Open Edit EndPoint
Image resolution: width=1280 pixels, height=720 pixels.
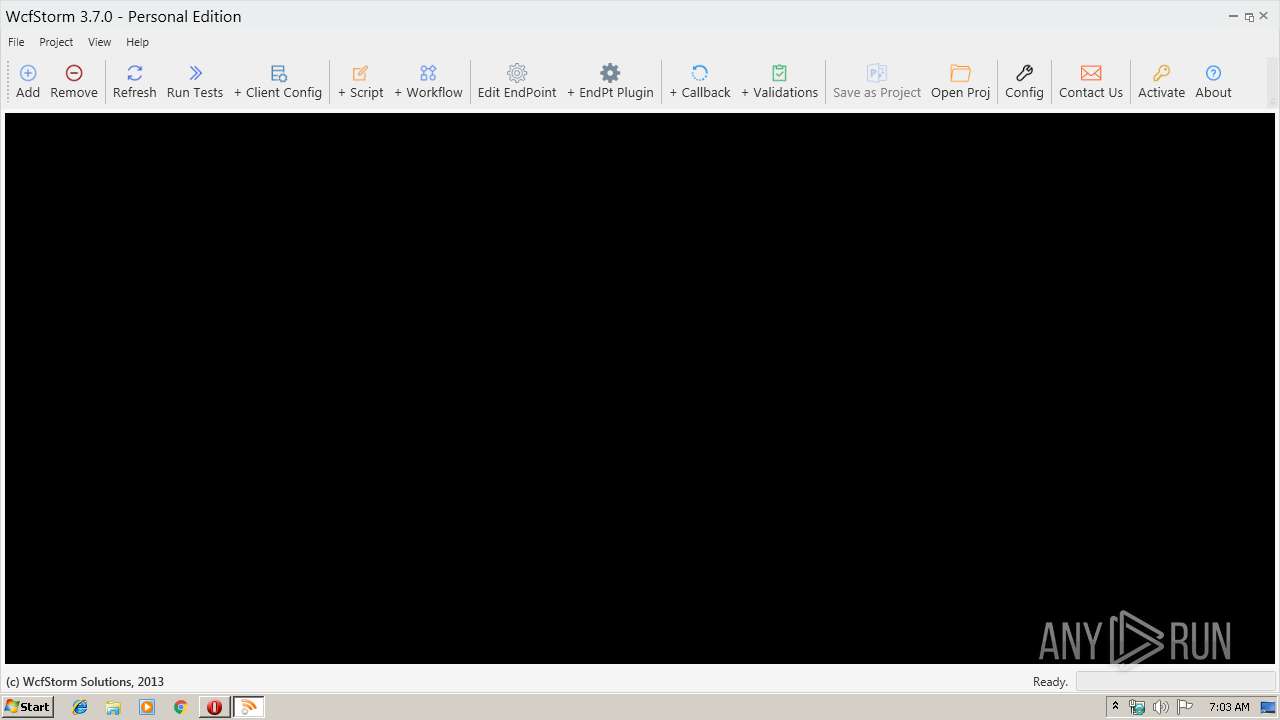click(517, 81)
